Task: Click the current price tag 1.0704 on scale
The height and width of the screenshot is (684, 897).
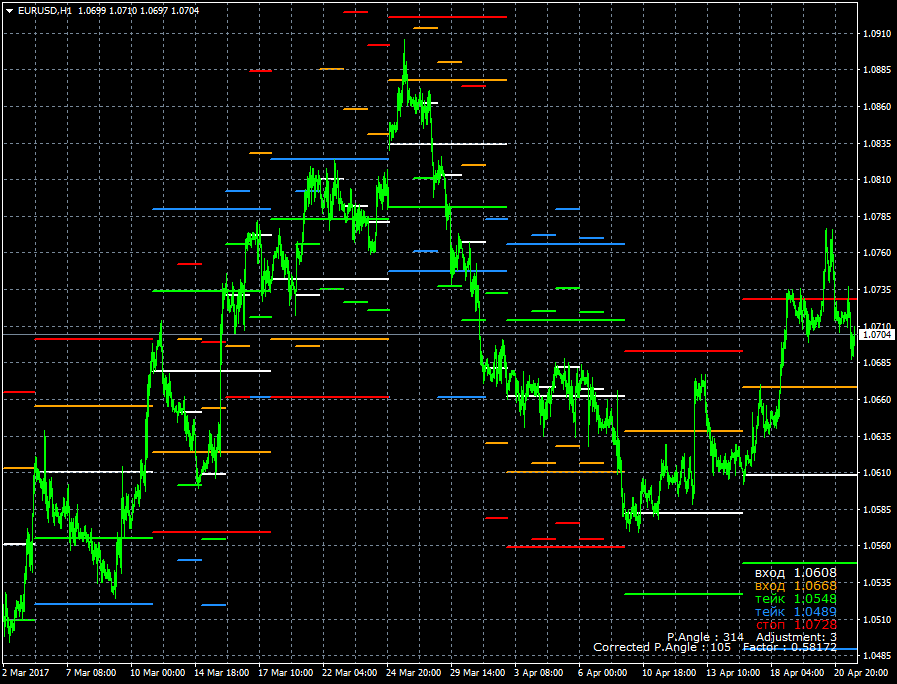Action: pos(877,335)
